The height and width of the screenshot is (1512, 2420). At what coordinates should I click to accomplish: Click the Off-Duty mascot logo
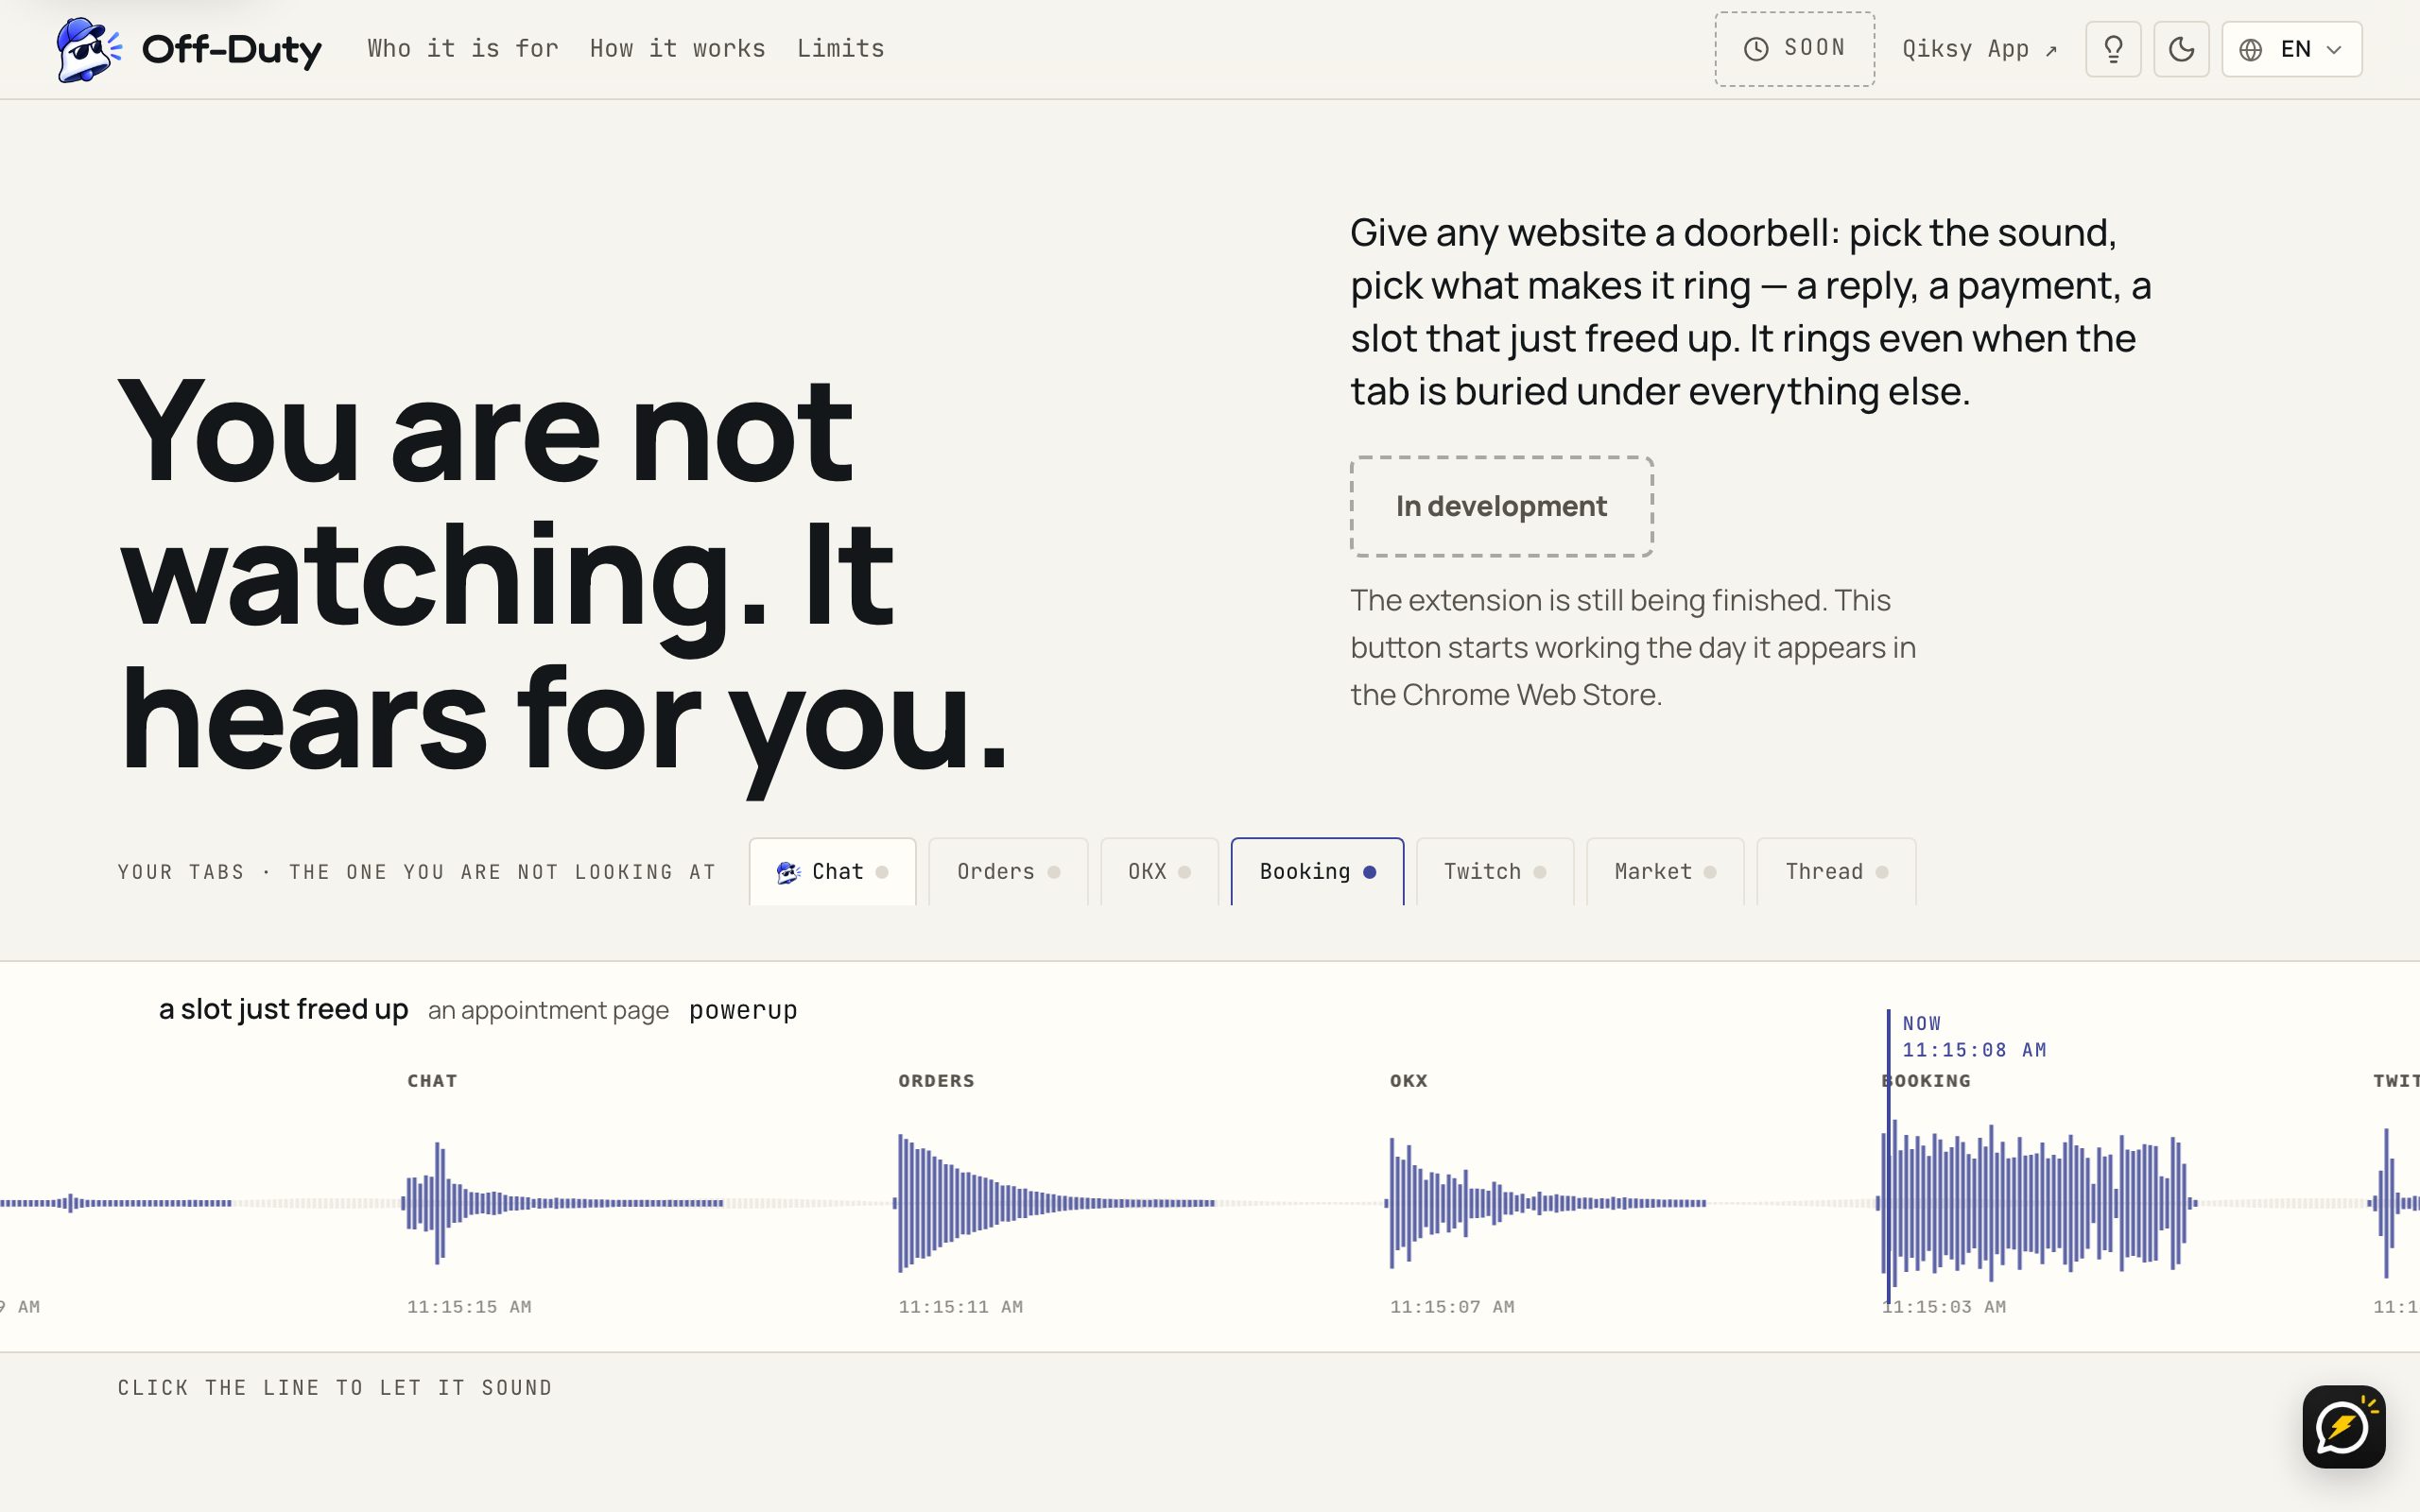coord(89,49)
